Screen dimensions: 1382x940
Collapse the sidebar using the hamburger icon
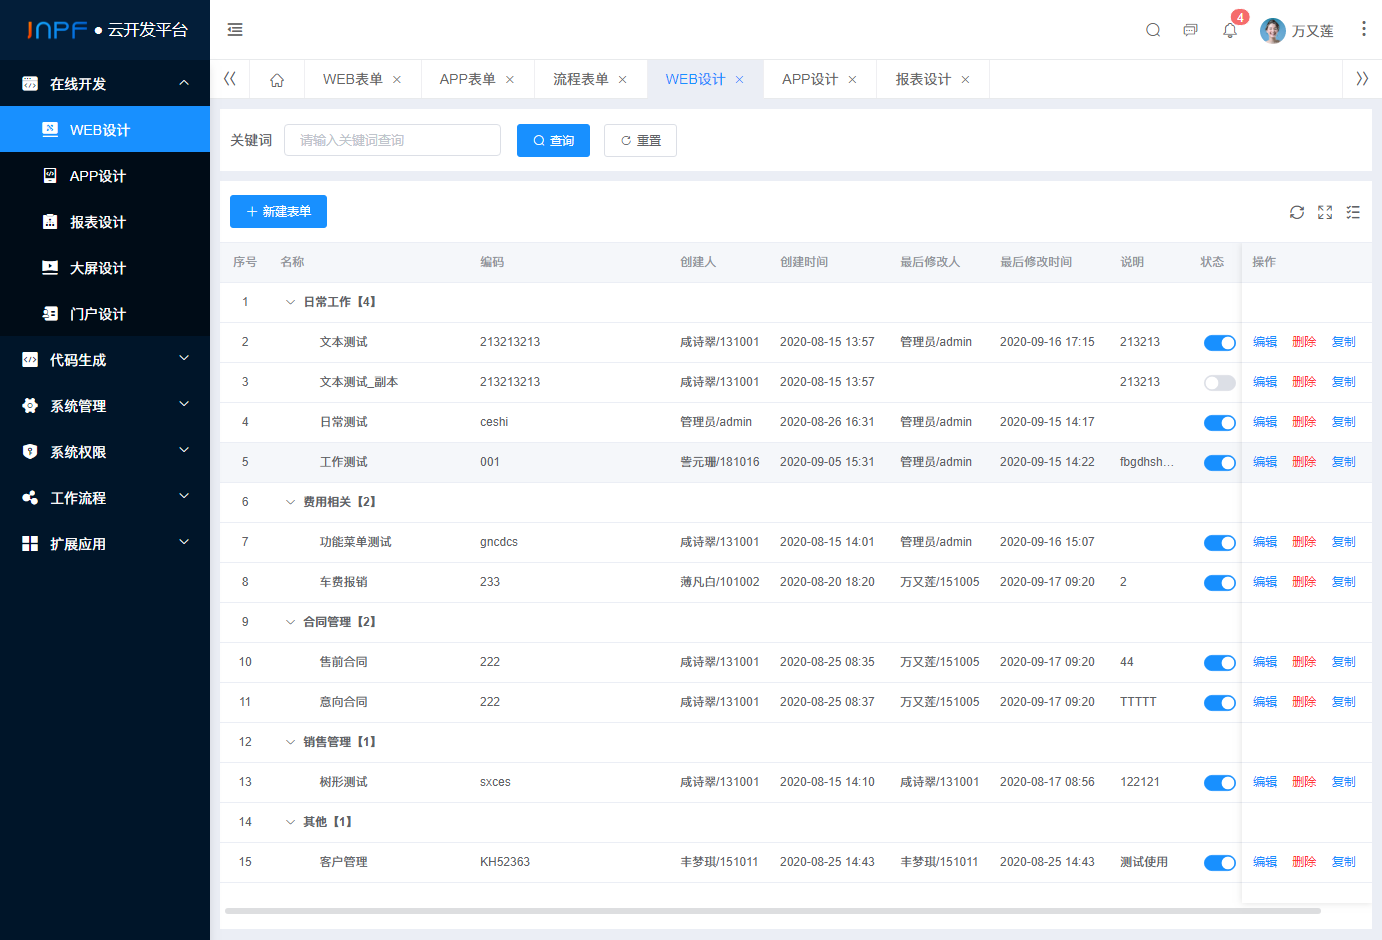click(x=235, y=30)
